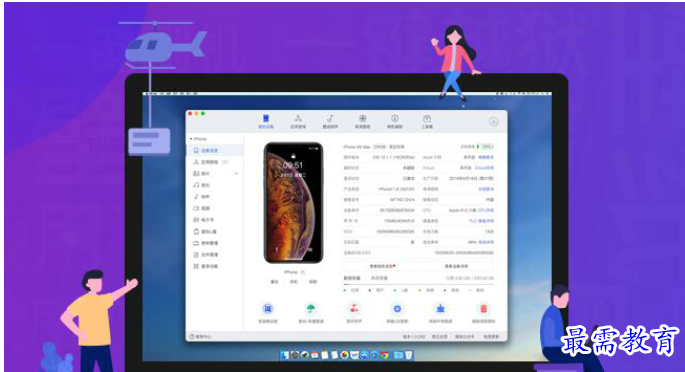Viewport: 685px width, 372px height.
Task: Click the rightmost check-update link in footer
Action: 491,337
